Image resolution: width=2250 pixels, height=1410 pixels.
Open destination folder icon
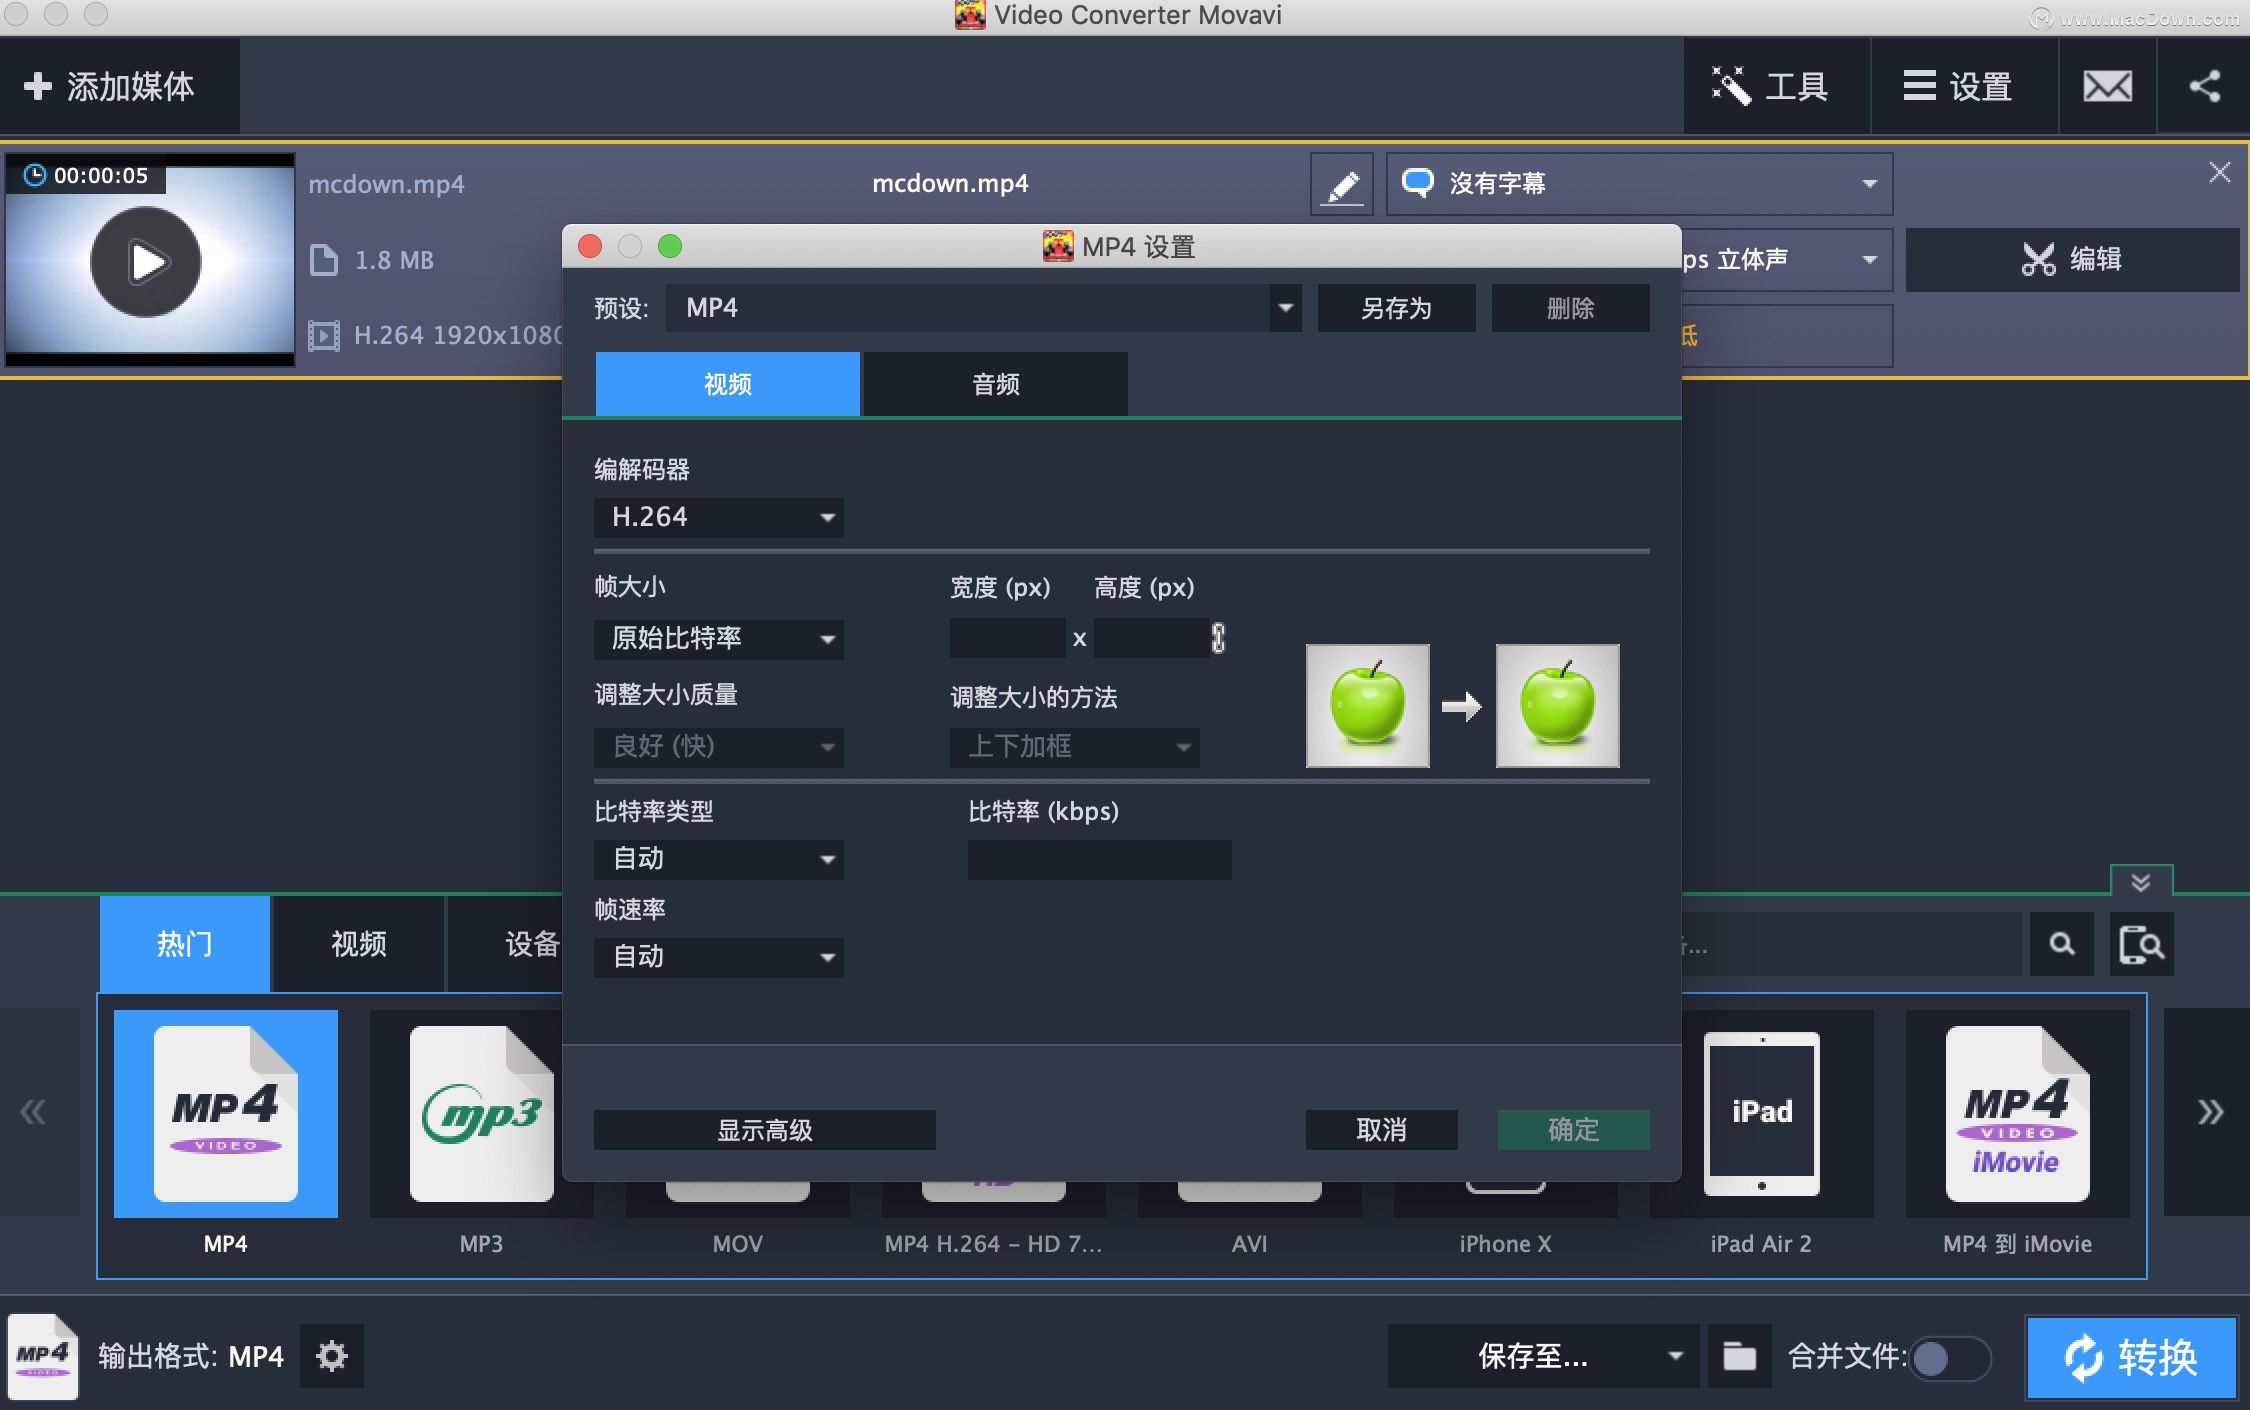1739,1356
